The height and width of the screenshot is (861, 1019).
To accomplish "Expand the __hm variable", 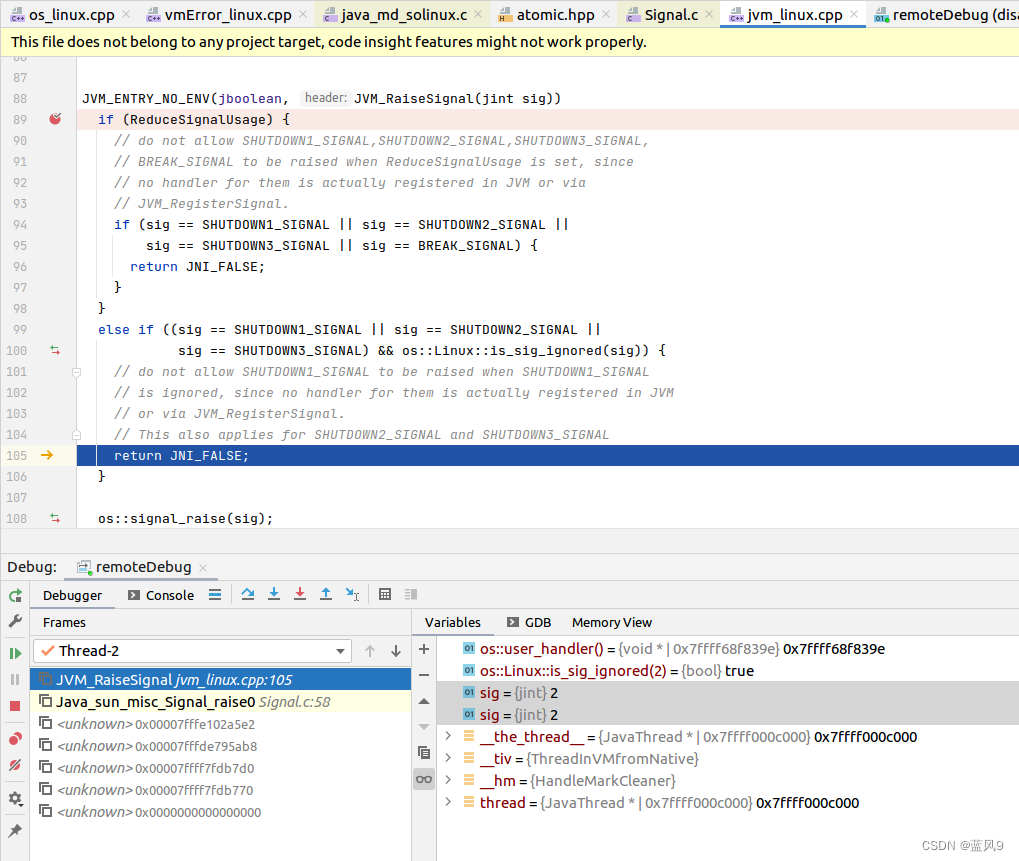I will [448, 780].
